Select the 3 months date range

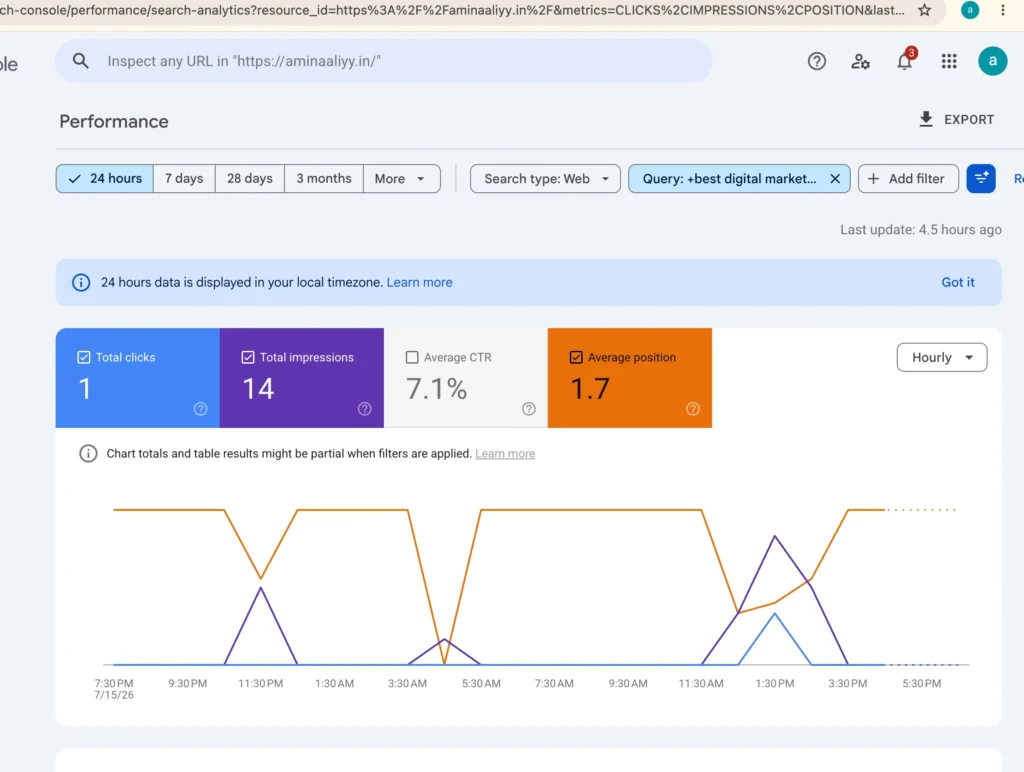324,179
